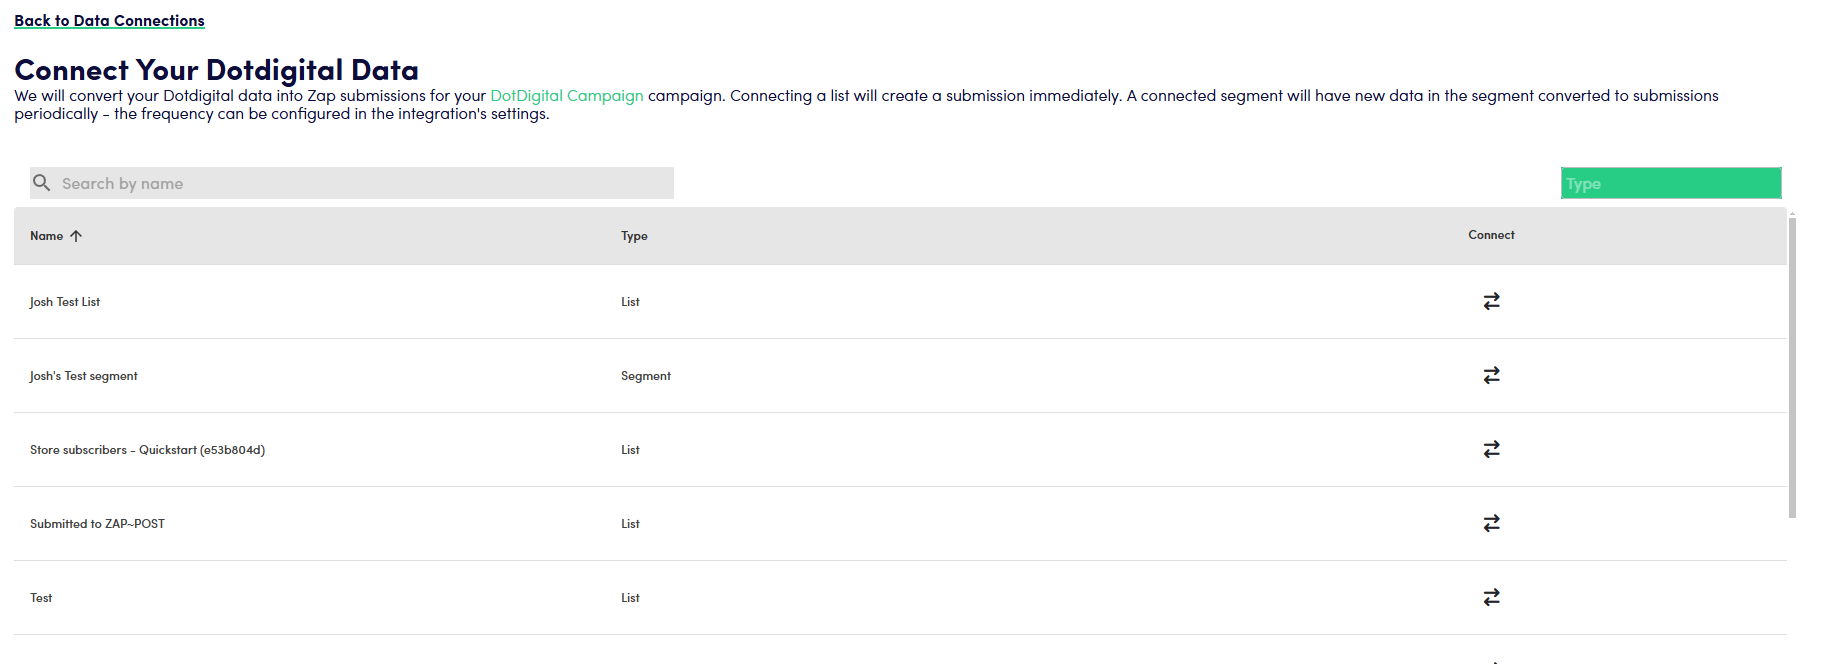Viewport: 1821px width, 664px height.
Task: Select Josh's Test segment row name
Action: (84, 376)
